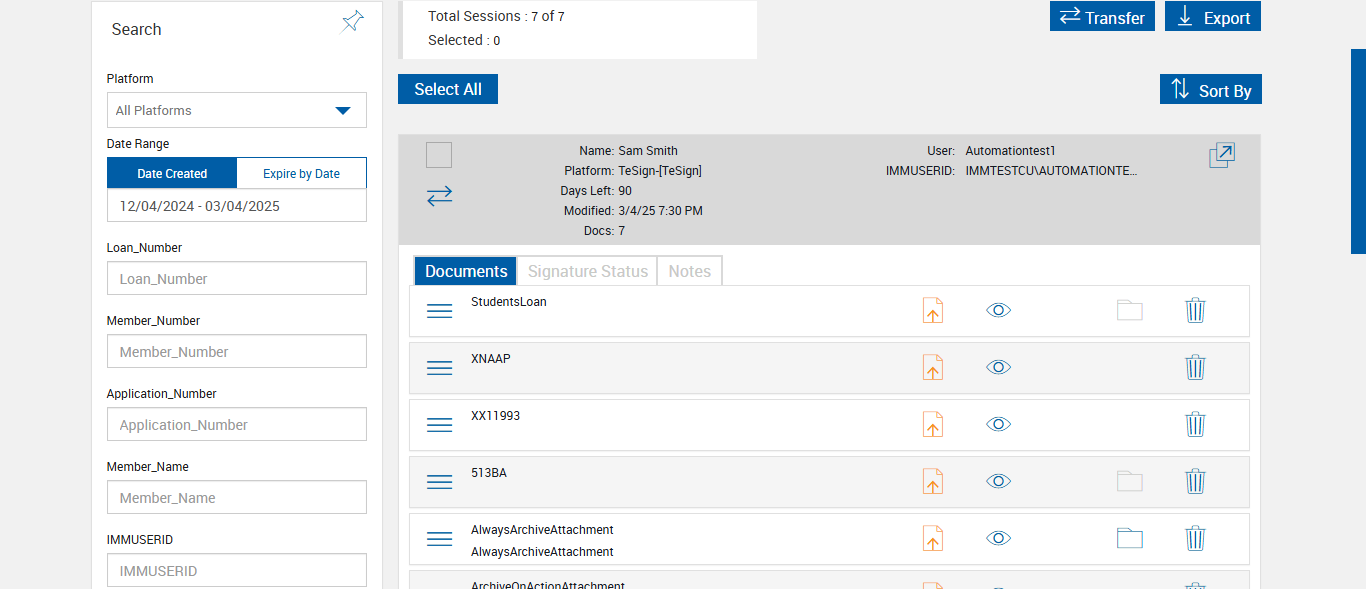
Task: Click the XNAAP document name
Action: [x=491, y=359]
